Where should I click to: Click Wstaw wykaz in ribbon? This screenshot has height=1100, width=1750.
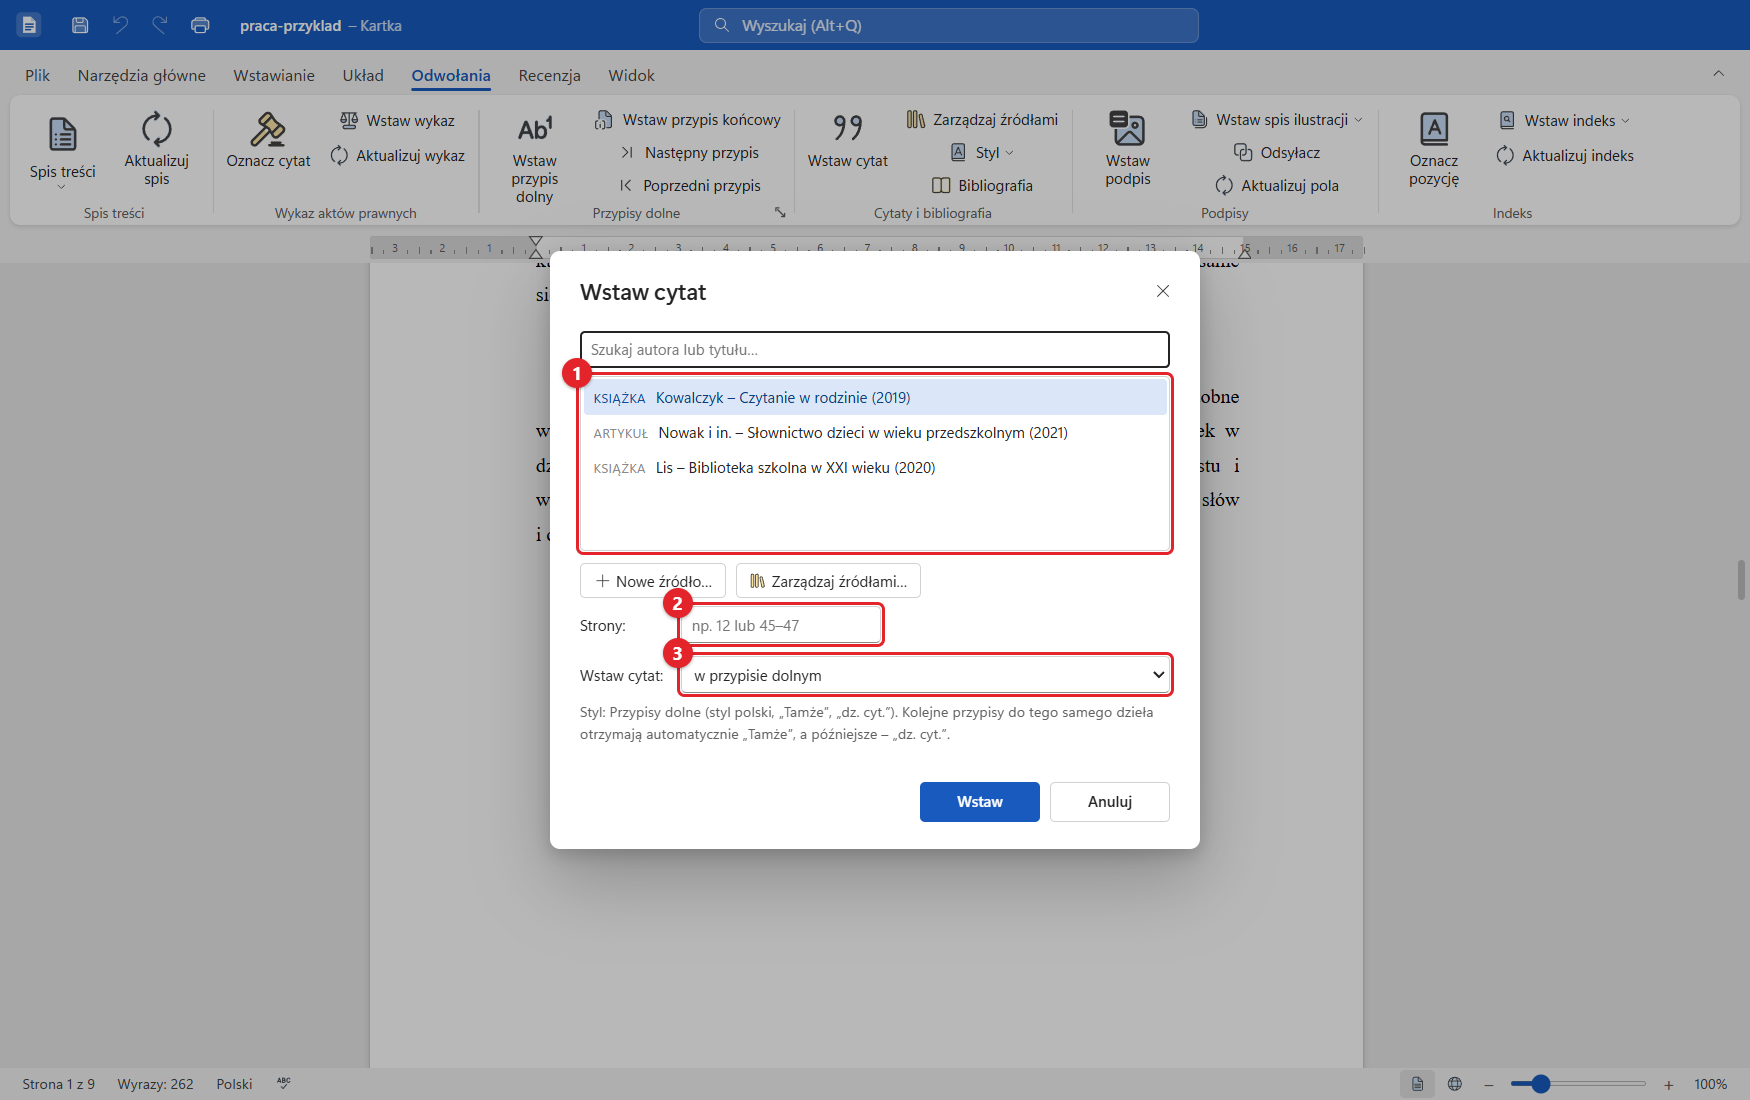(x=398, y=120)
